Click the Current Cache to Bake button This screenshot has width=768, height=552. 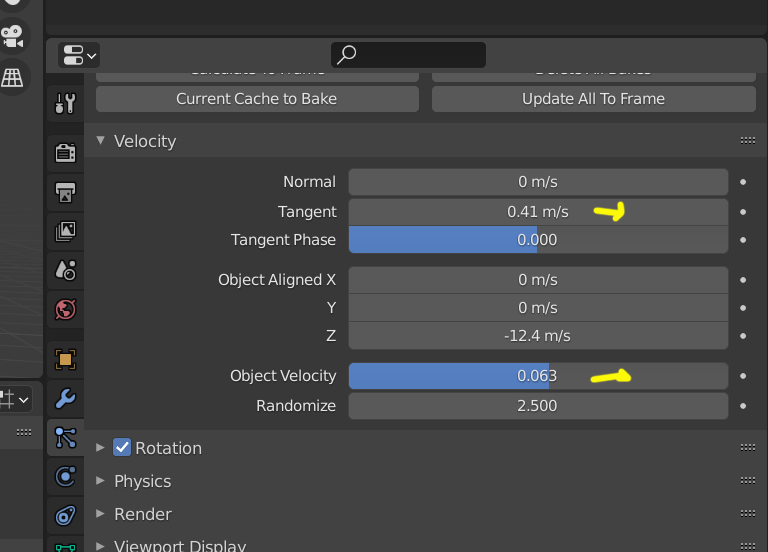coord(257,99)
